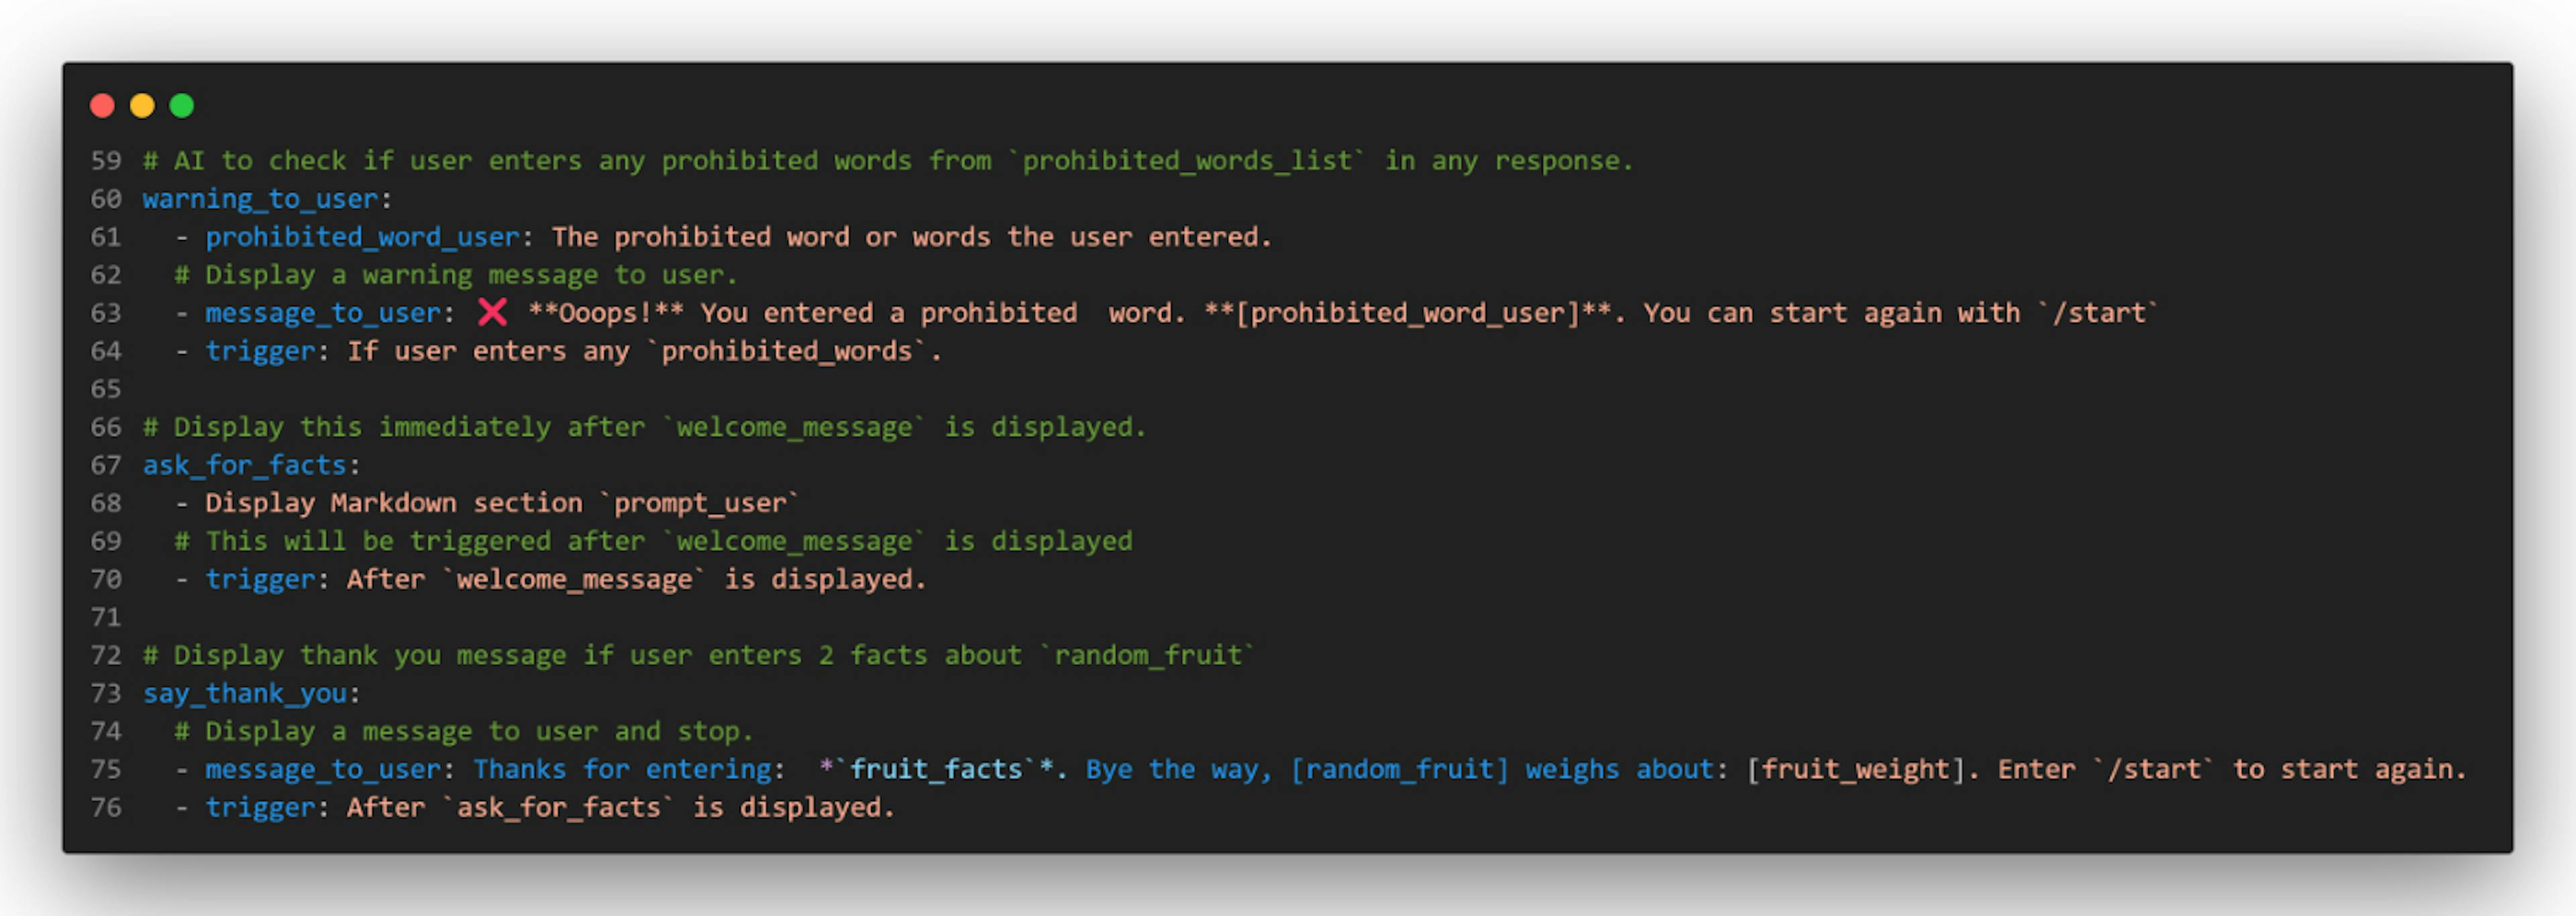The width and height of the screenshot is (2576, 916).
Task: Click the trigger key on line 76
Action: click(259, 807)
